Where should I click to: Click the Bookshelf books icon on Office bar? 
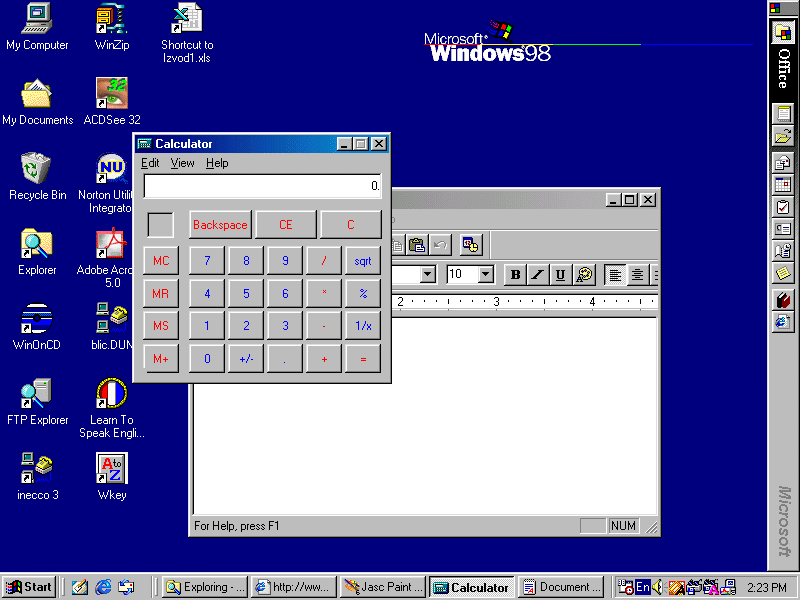coord(783,300)
